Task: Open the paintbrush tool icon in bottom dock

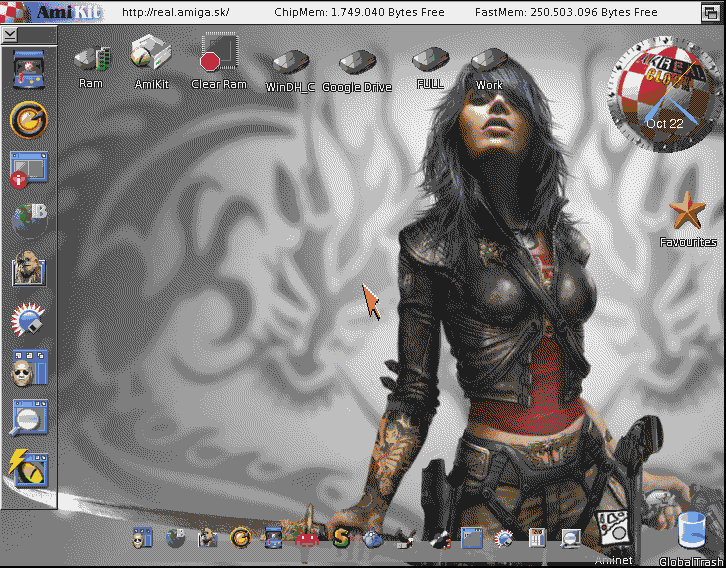Action: pos(406,539)
